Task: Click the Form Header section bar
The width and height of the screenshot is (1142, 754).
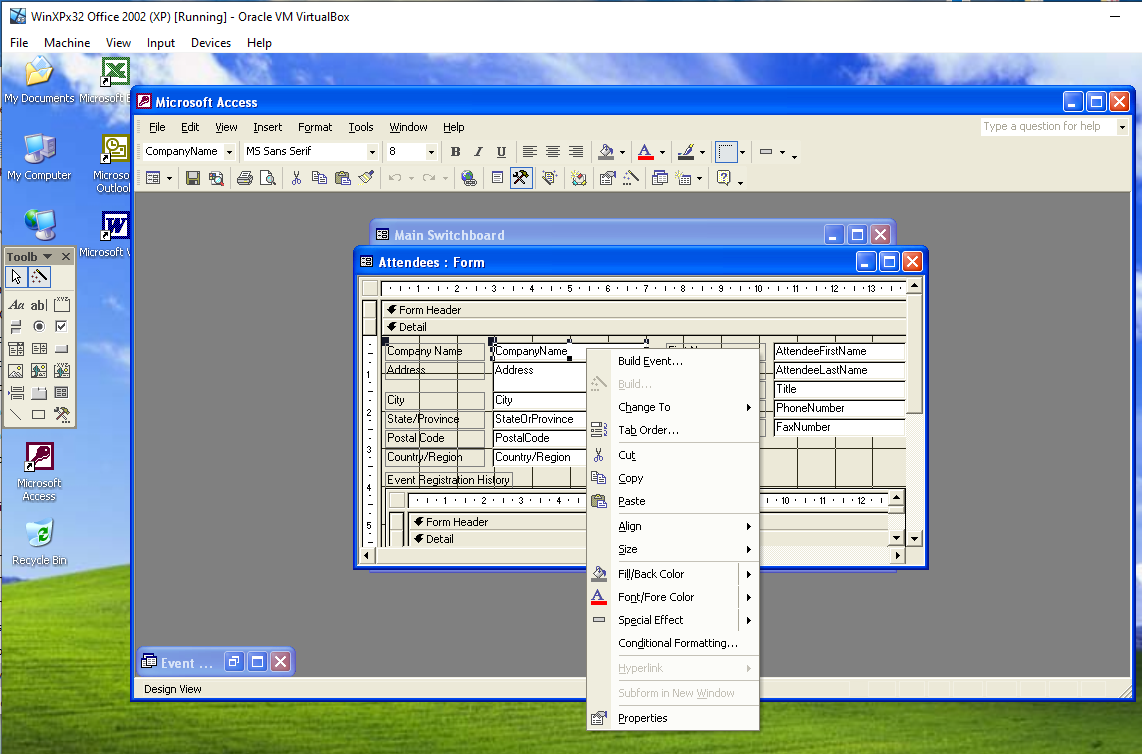Action: 644,310
